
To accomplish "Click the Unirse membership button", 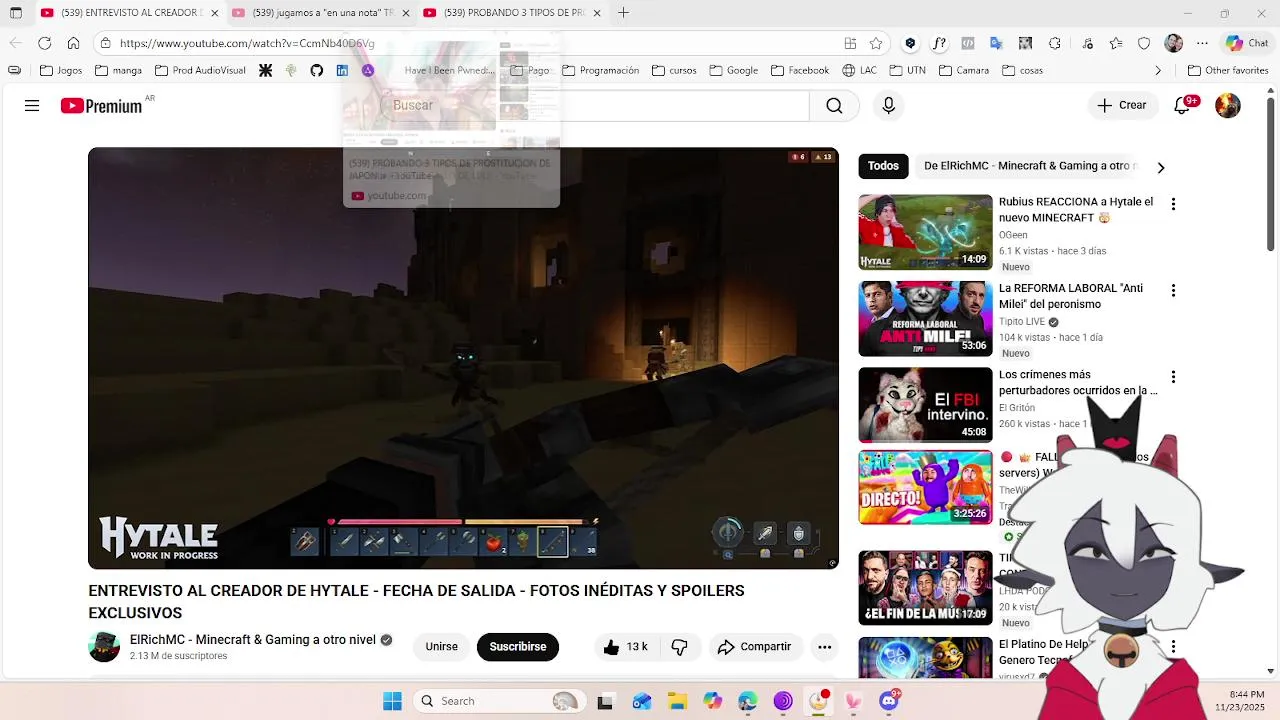I will click(441, 647).
